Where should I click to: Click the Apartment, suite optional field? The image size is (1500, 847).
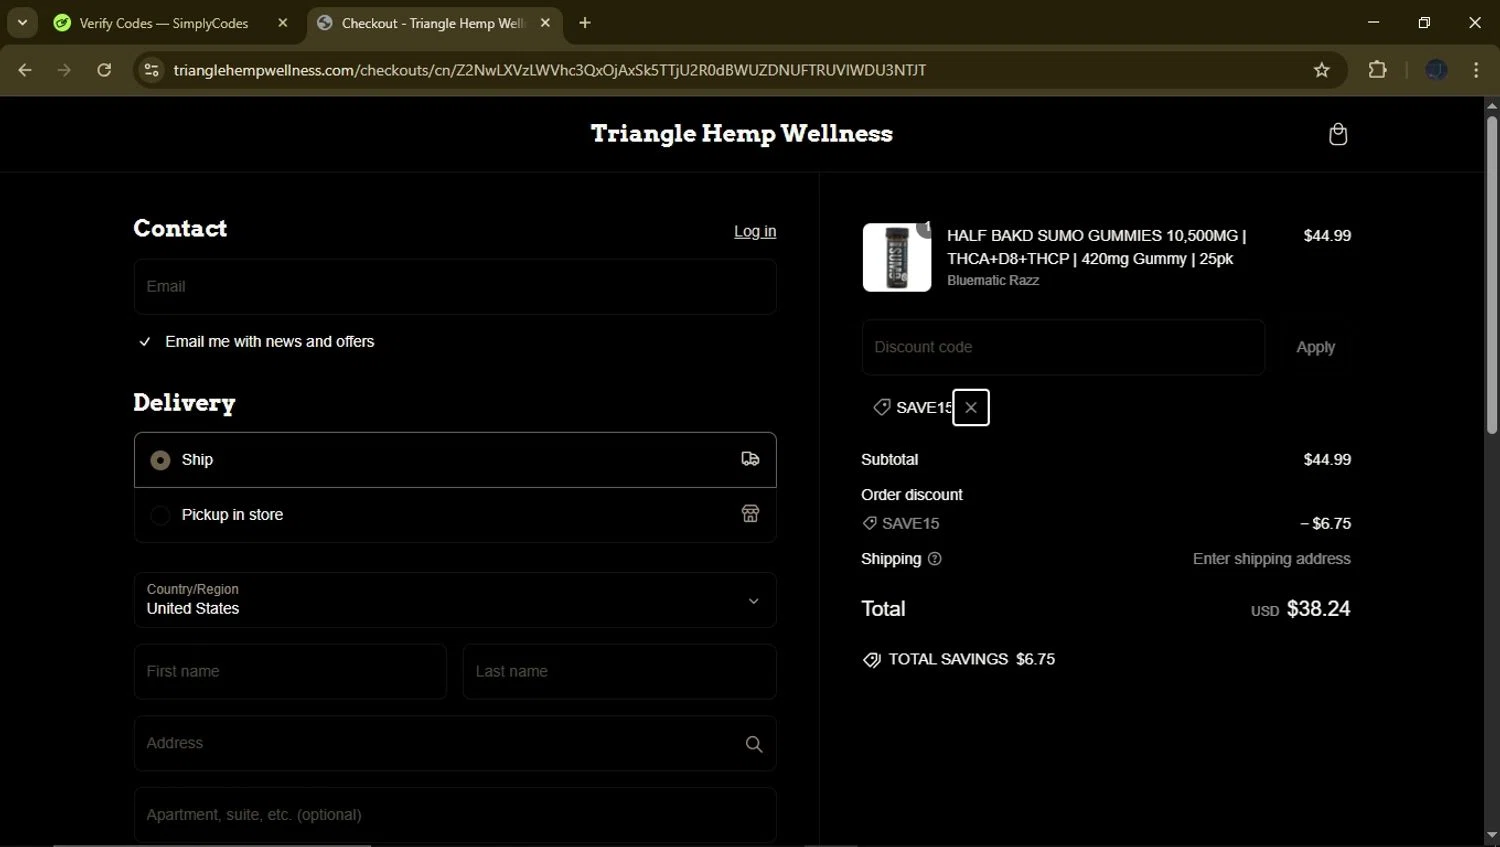(455, 815)
